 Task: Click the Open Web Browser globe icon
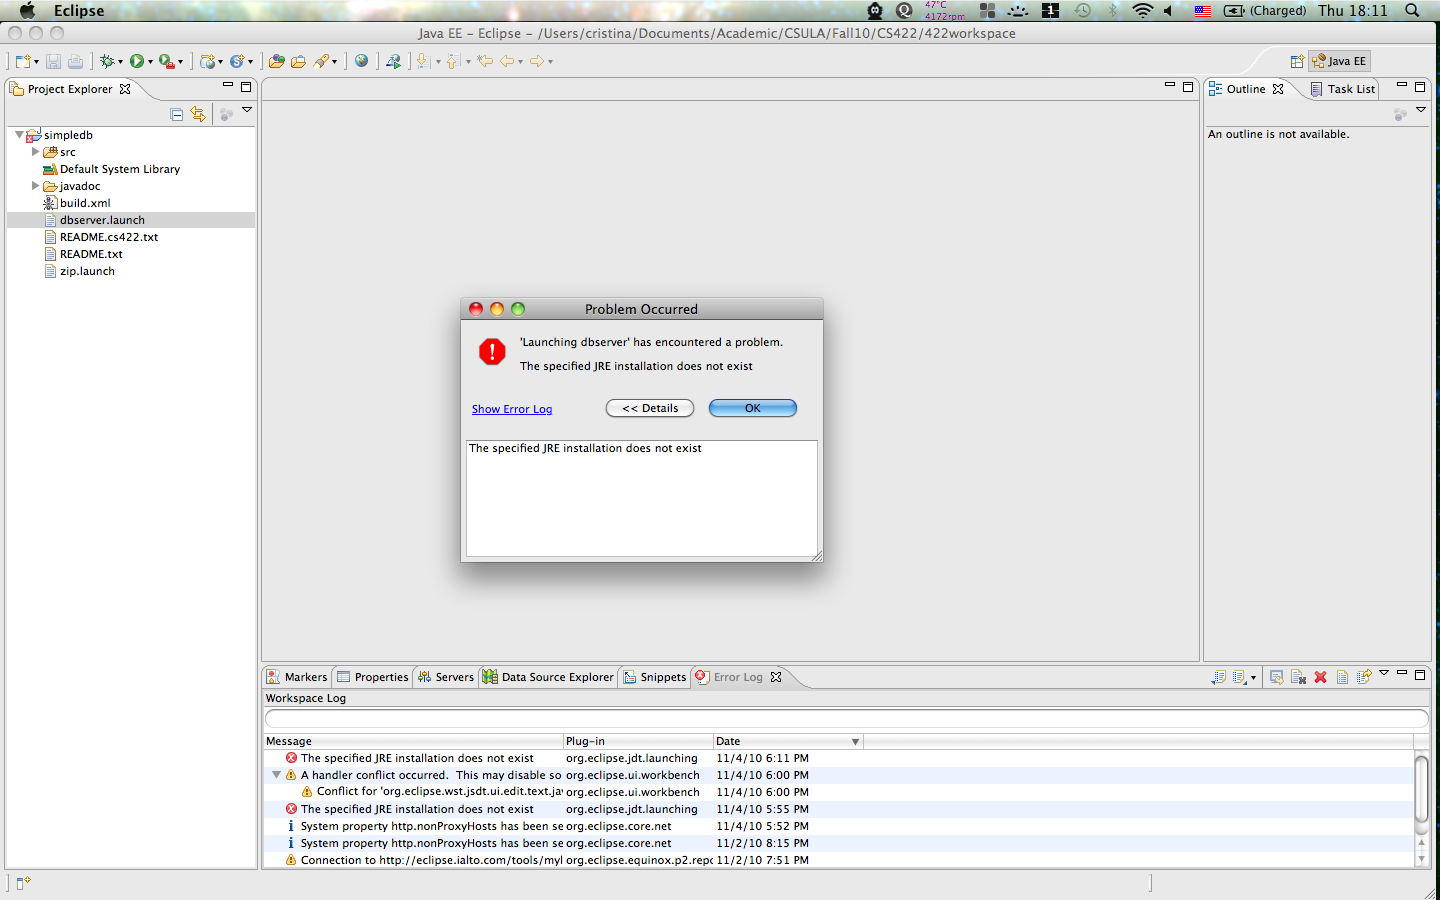[x=362, y=61]
